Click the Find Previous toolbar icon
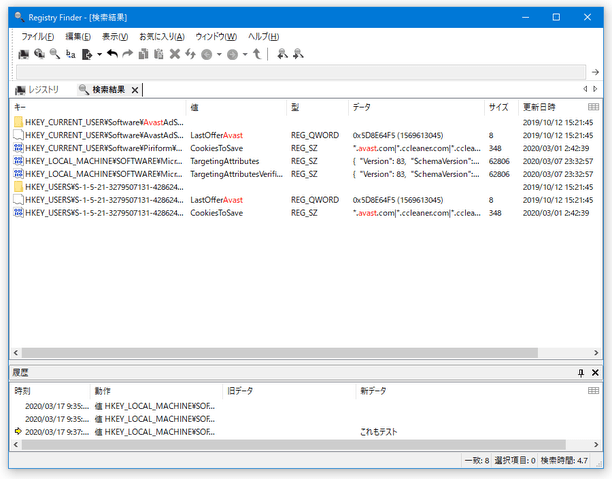The height and width of the screenshot is (479, 612). tap(283, 54)
